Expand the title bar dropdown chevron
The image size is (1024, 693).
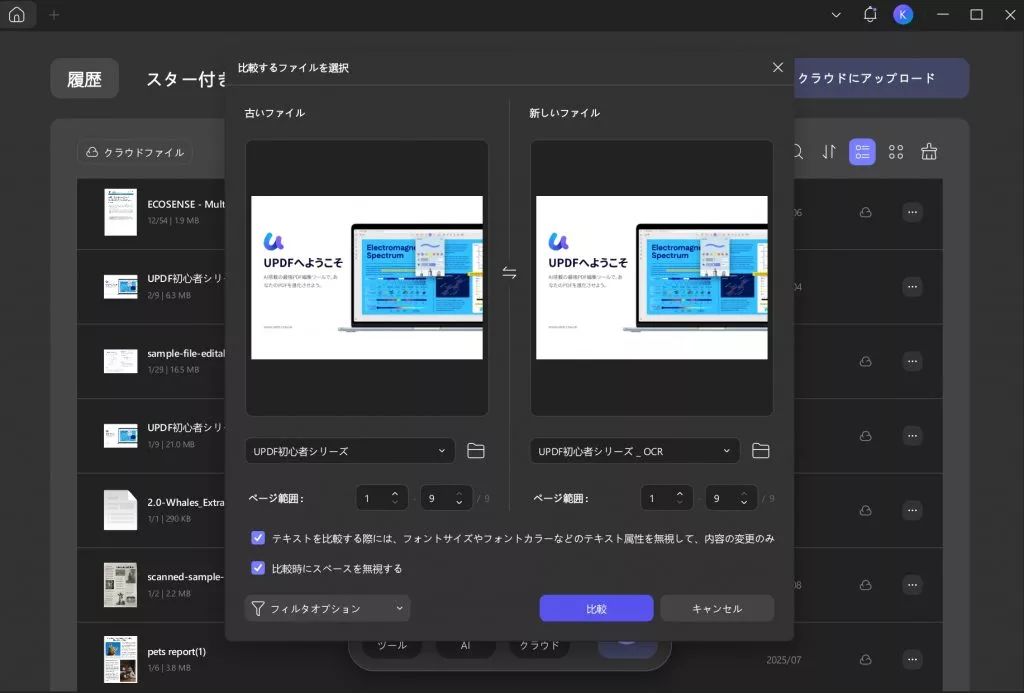point(836,14)
